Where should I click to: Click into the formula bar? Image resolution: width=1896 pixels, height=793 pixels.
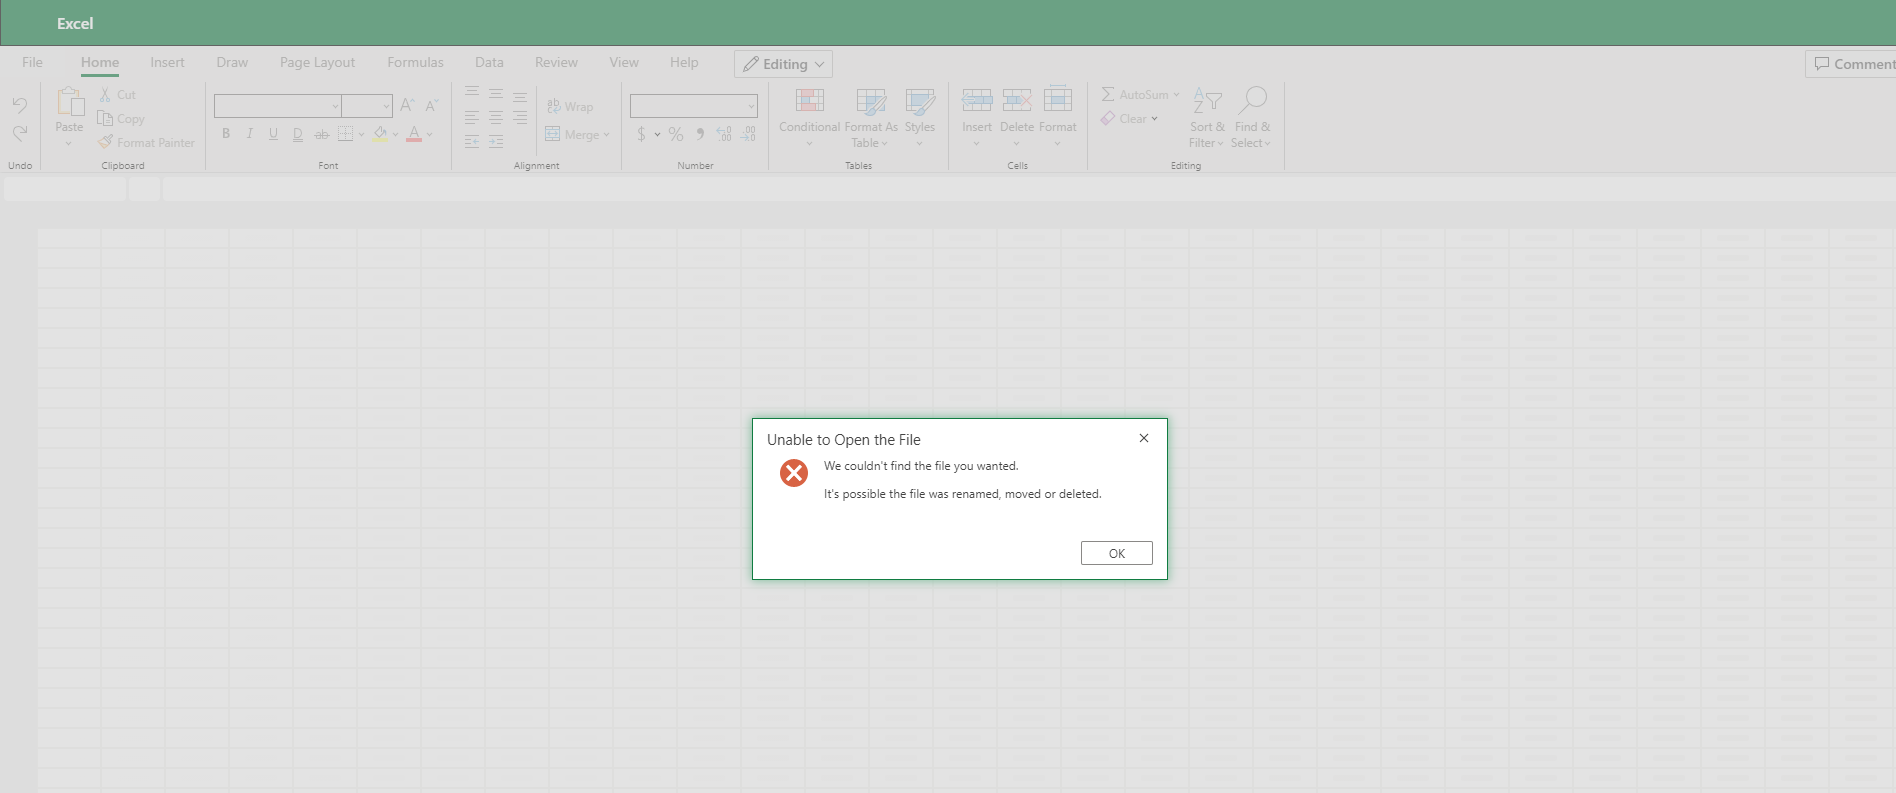tap(1029, 189)
